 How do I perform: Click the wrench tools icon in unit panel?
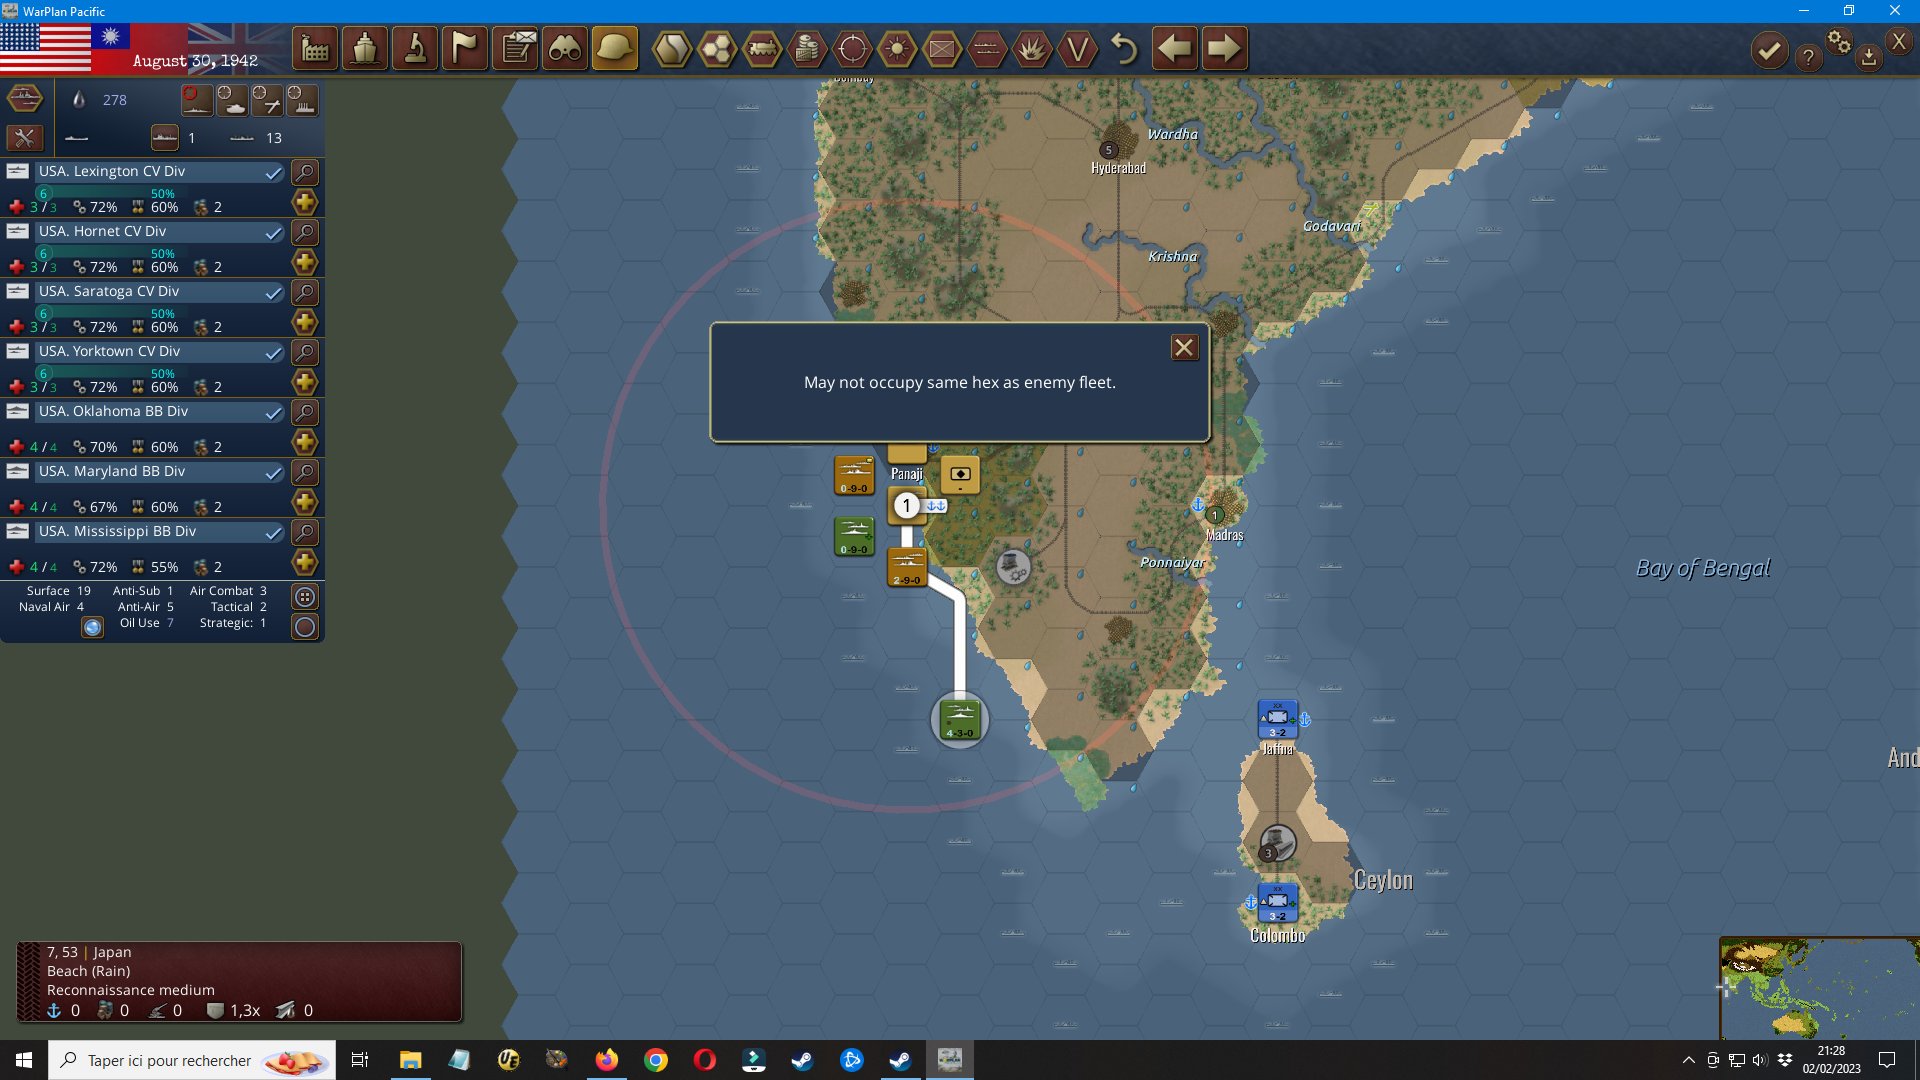pos(25,138)
